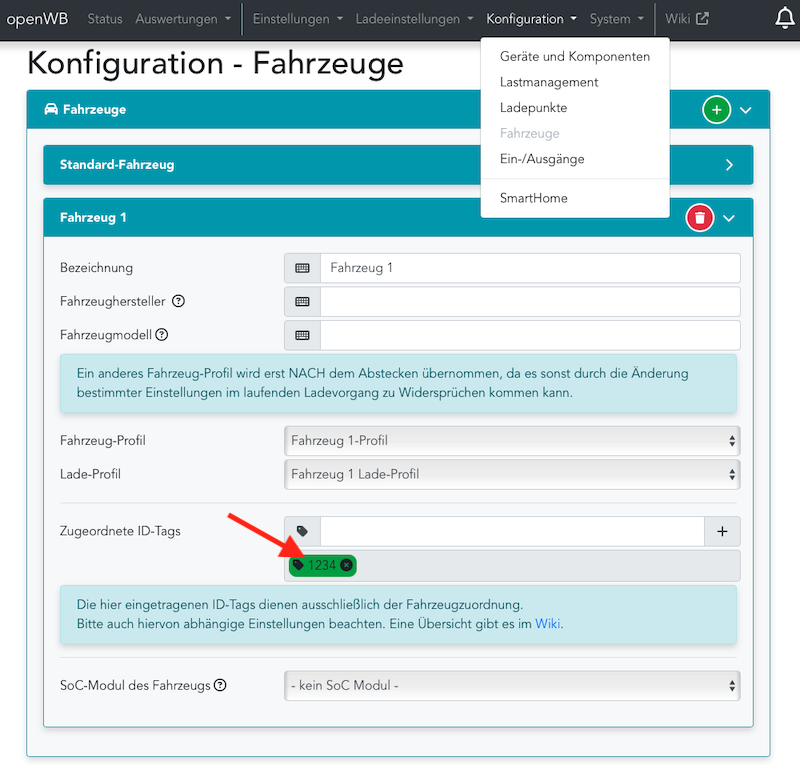This screenshot has width=800, height=765.
Task: Open SmartHome from the menu
Action: click(x=533, y=198)
